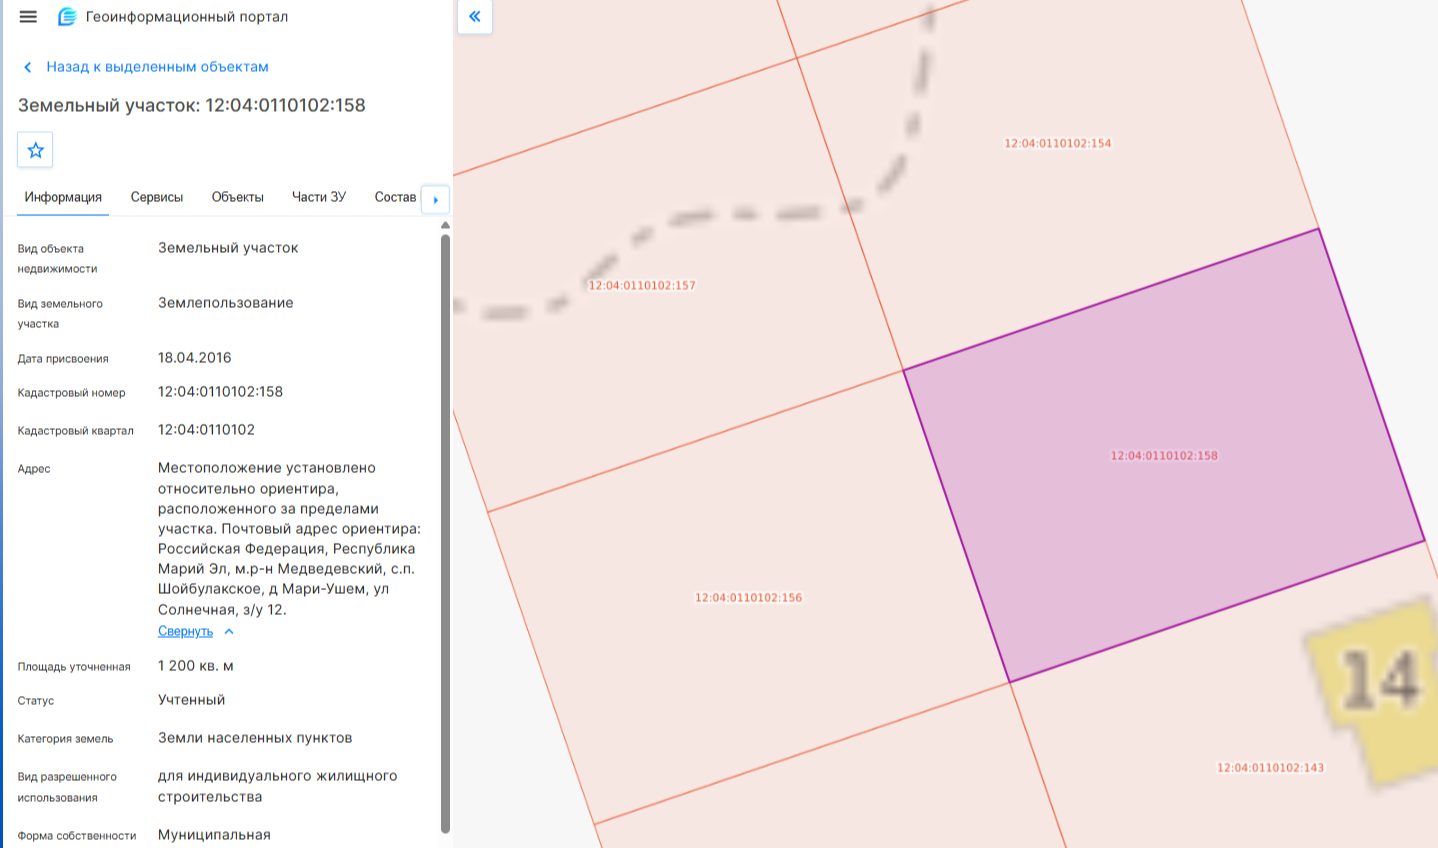Click the area value 1 200 кв. м
The image size is (1438, 848).
pos(196,665)
